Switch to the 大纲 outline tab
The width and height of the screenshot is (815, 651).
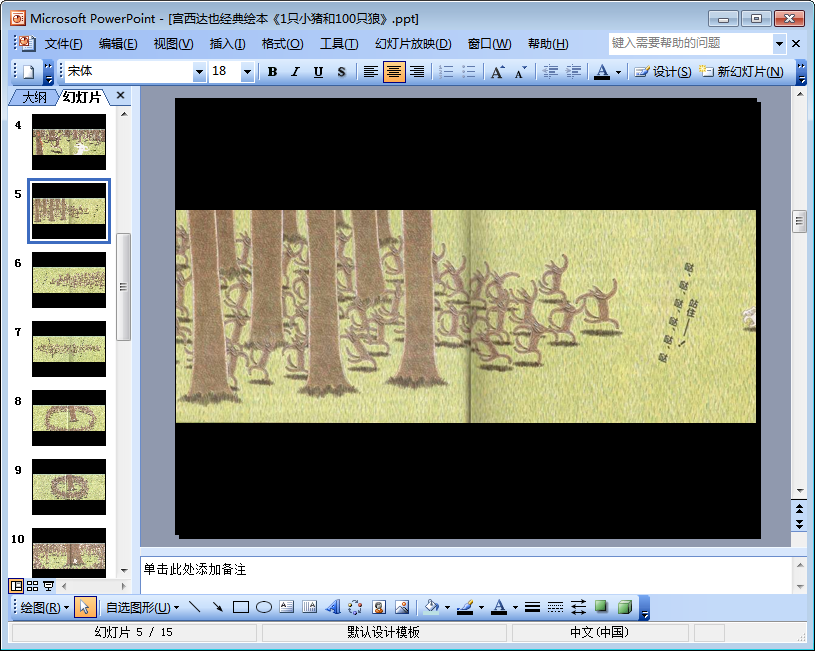(x=34, y=97)
